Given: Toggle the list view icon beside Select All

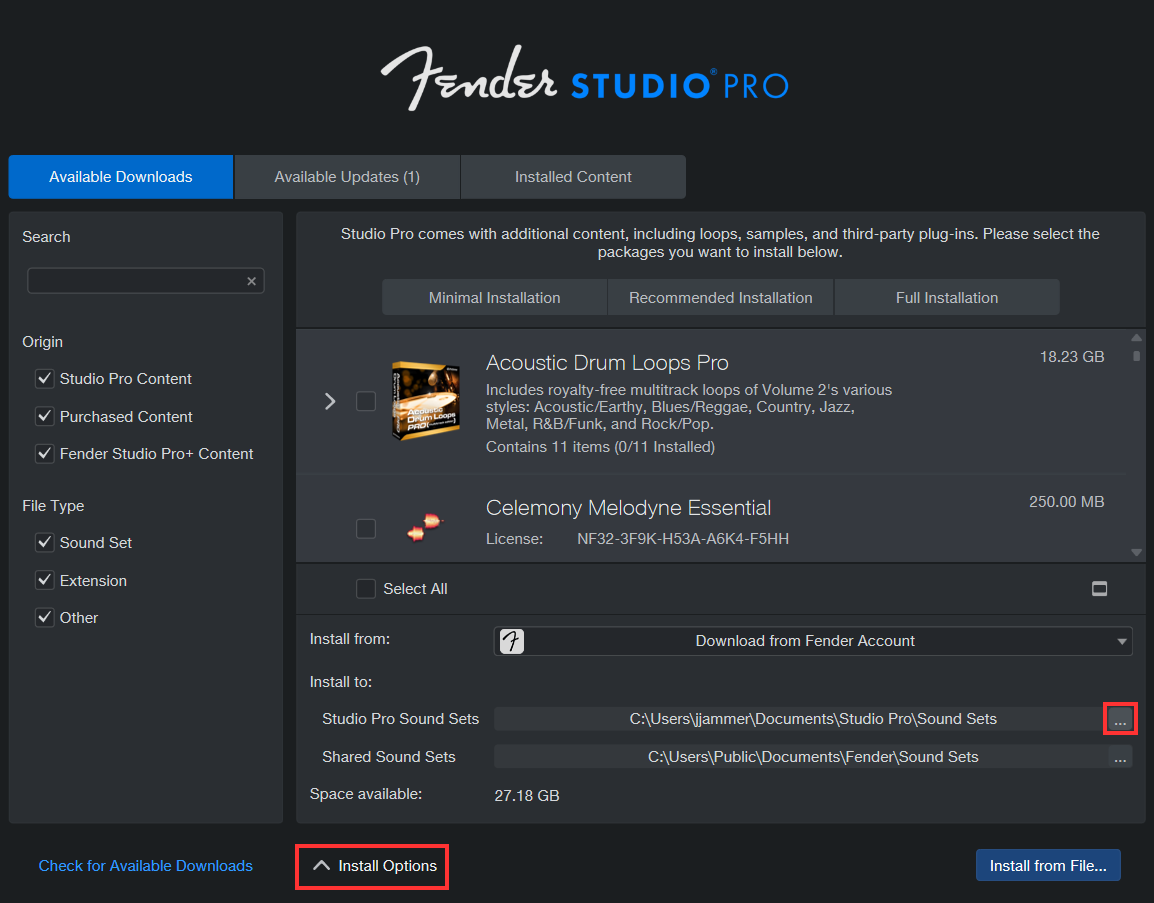Looking at the screenshot, I should (x=1099, y=589).
